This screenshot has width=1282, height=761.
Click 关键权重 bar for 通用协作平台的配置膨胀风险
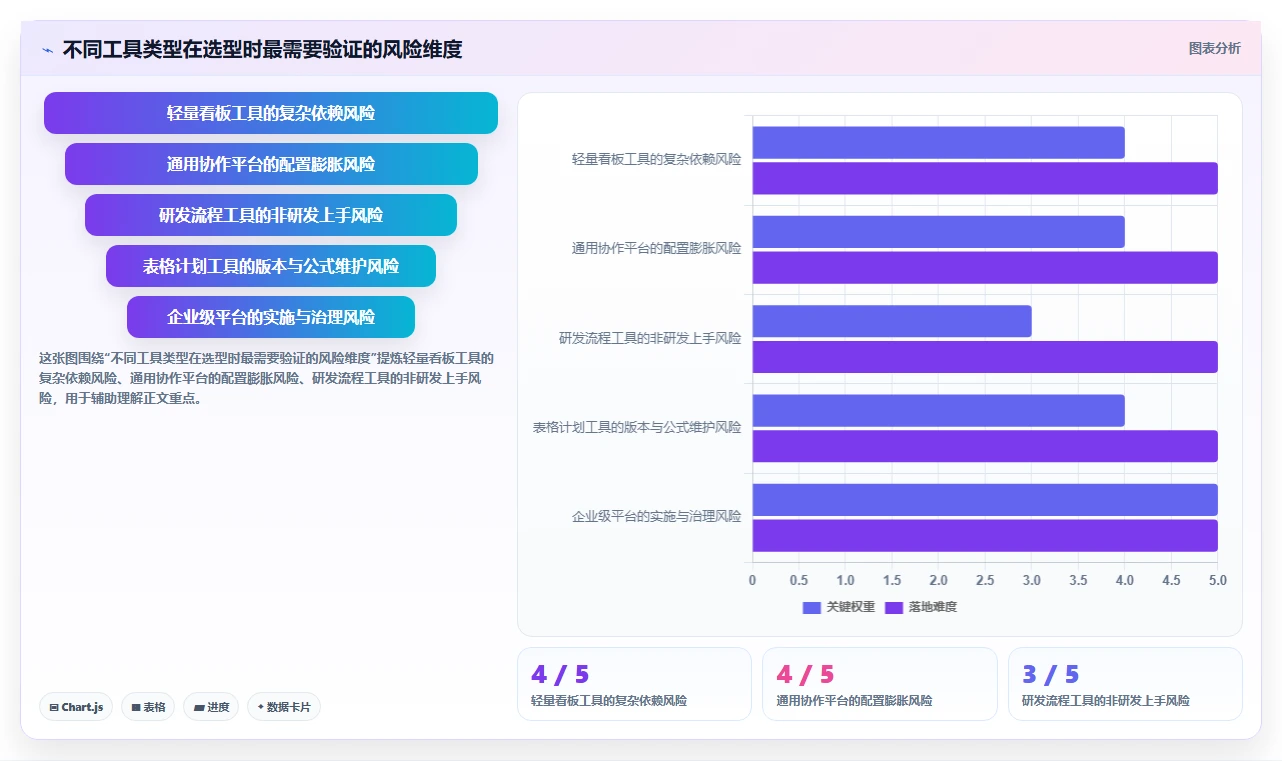point(938,232)
